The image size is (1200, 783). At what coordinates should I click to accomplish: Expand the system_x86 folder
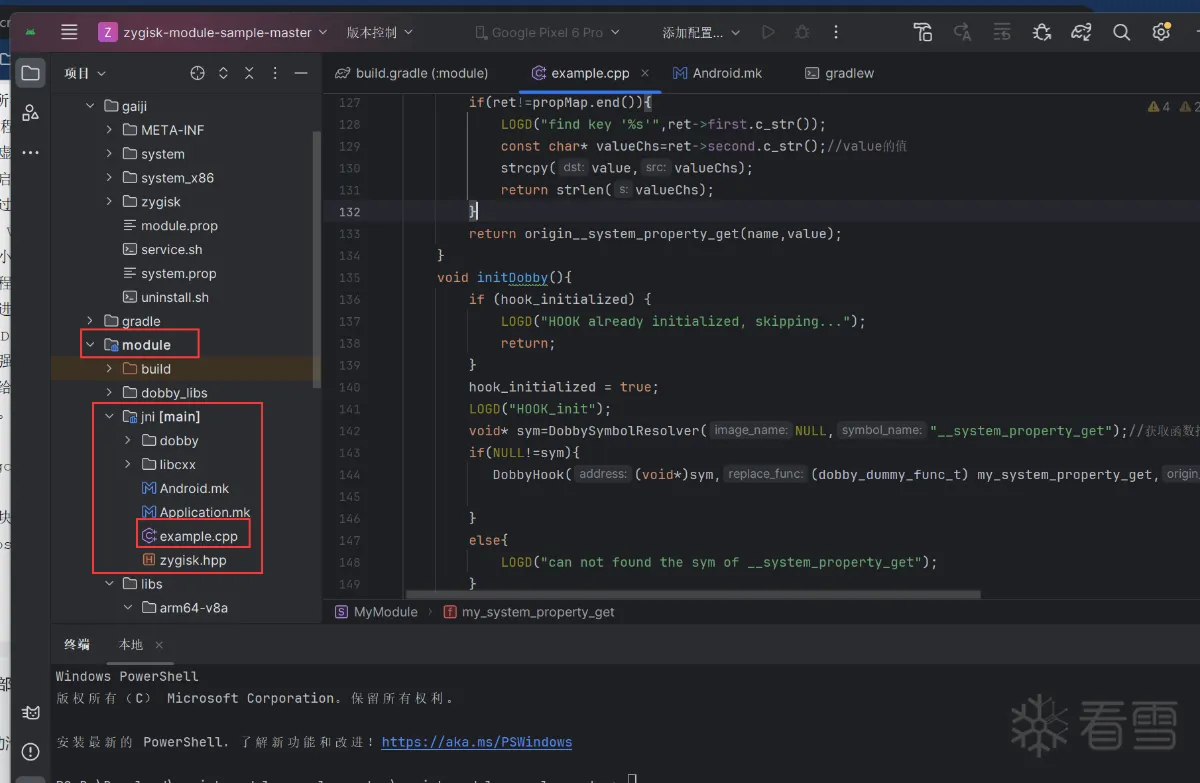click(110, 178)
